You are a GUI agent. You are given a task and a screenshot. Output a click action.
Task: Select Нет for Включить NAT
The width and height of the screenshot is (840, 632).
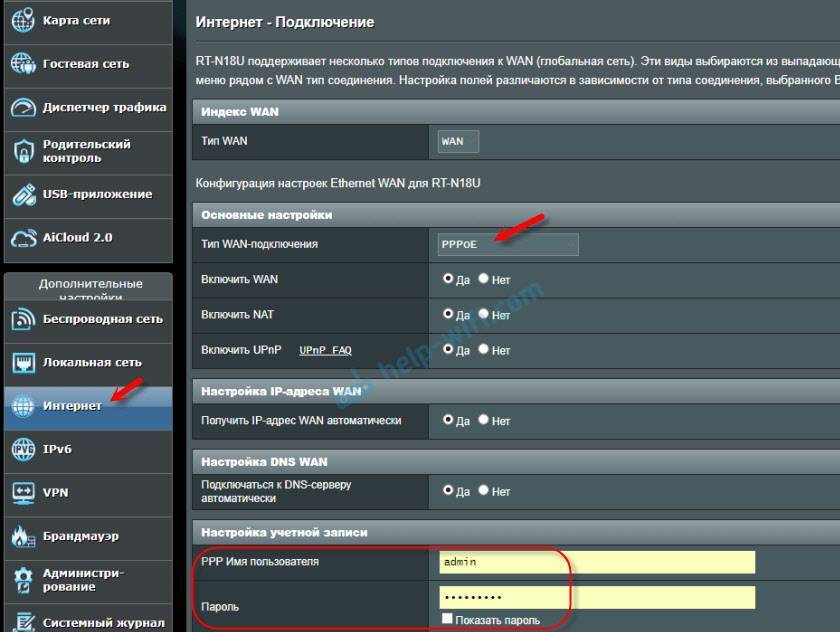tap(484, 315)
